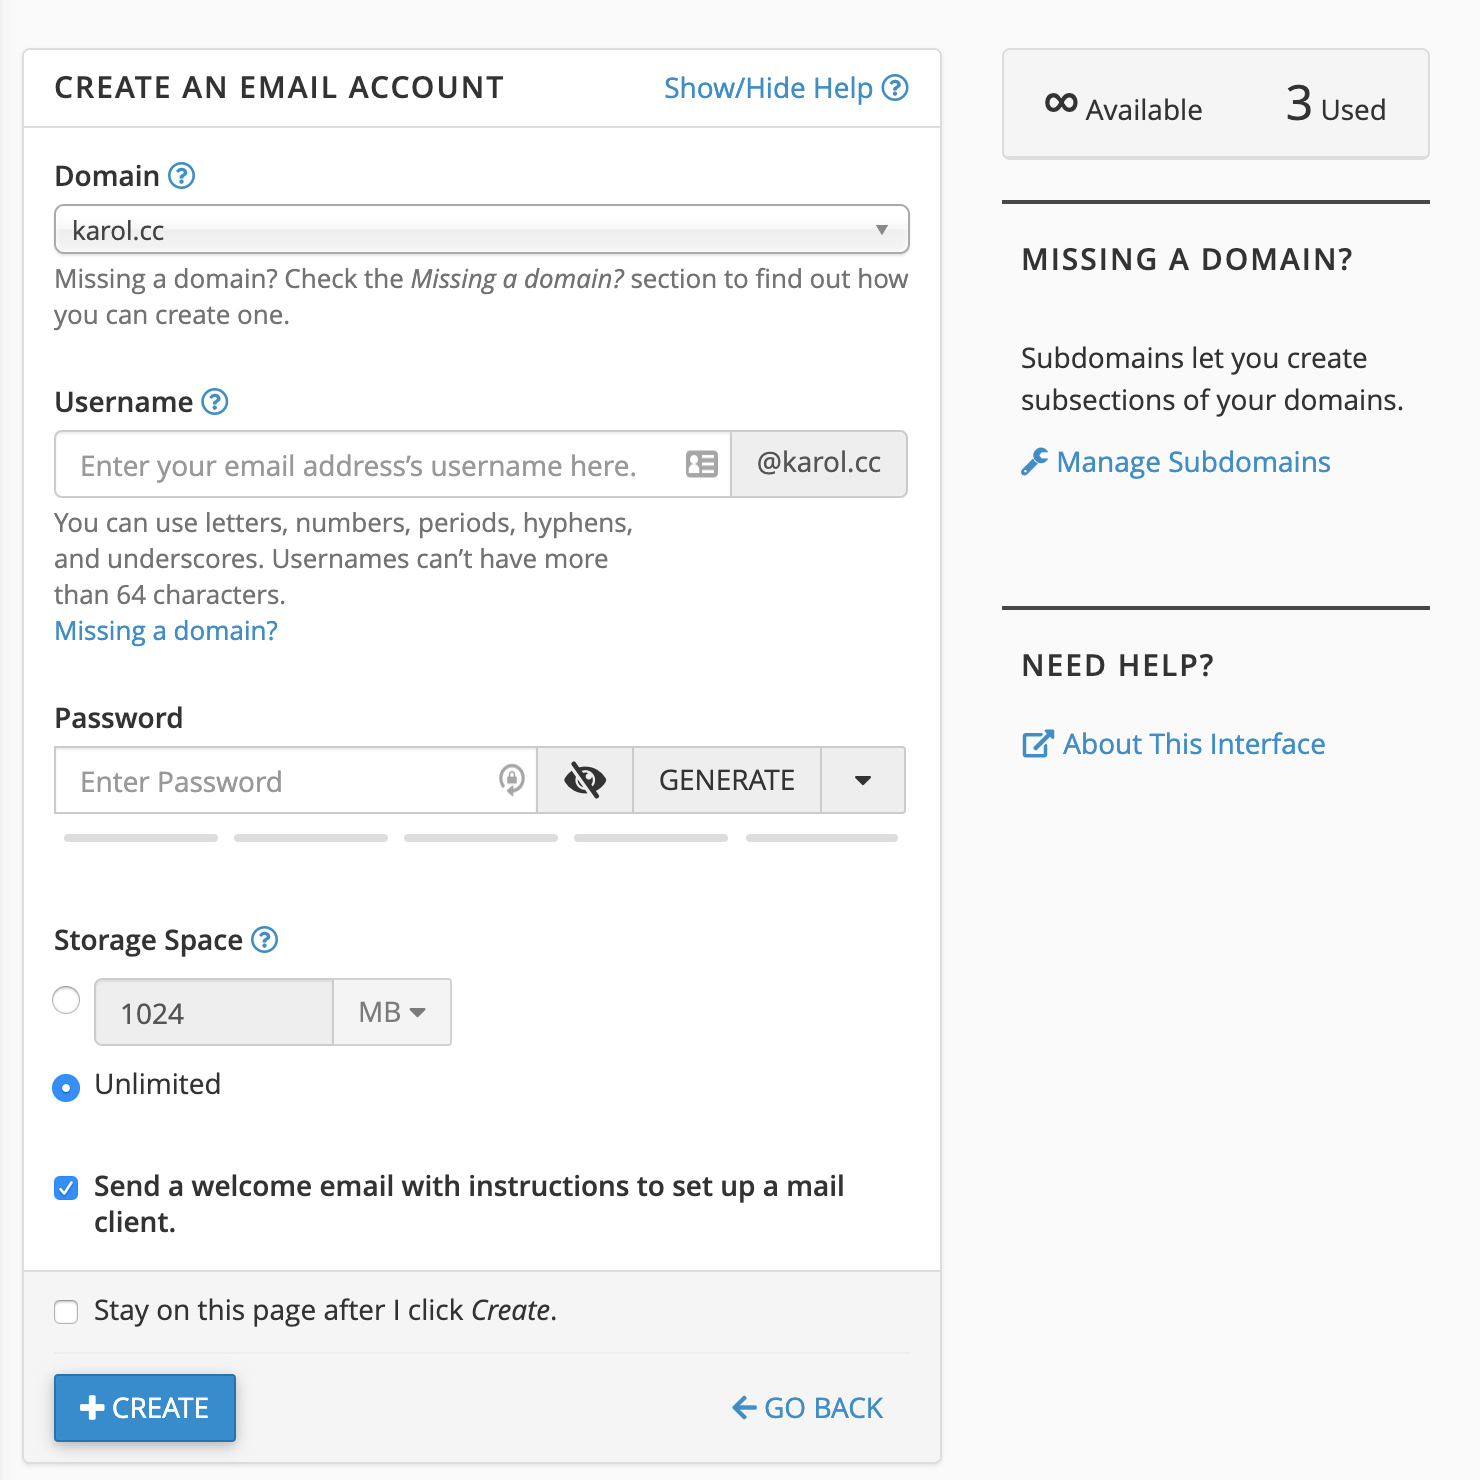Image resolution: width=1480 pixels, height=1480 pixels.
Task: Click the Missing a domain? link
Action: pos(166,630)
